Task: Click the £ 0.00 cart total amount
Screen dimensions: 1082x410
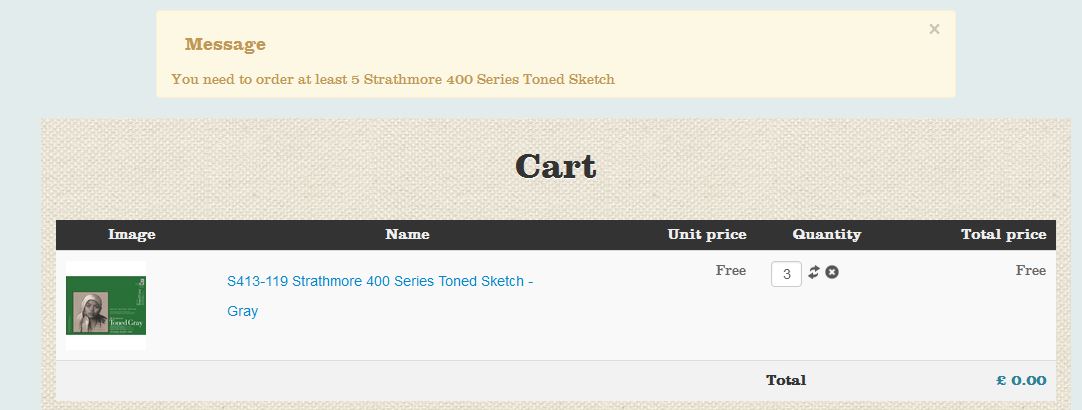Action: click(x=1021, y=380)
